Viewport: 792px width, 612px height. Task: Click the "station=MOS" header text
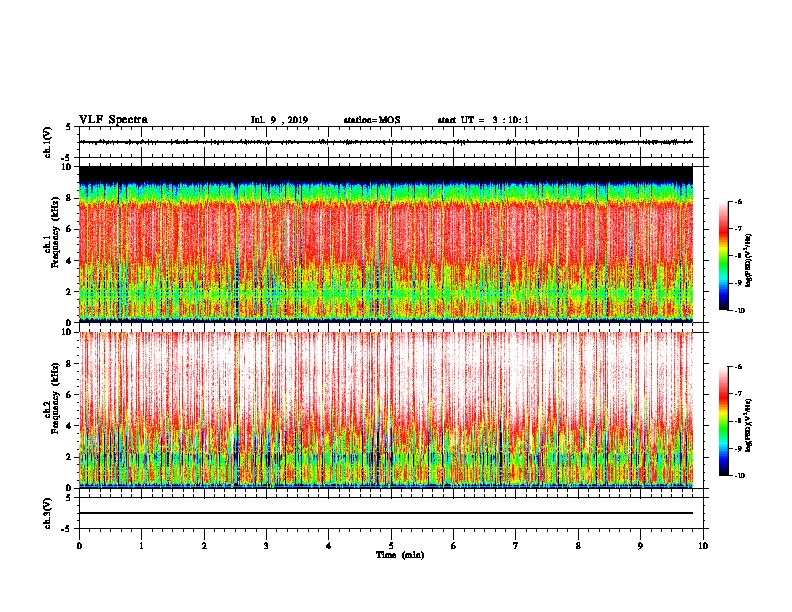[372, 120]
